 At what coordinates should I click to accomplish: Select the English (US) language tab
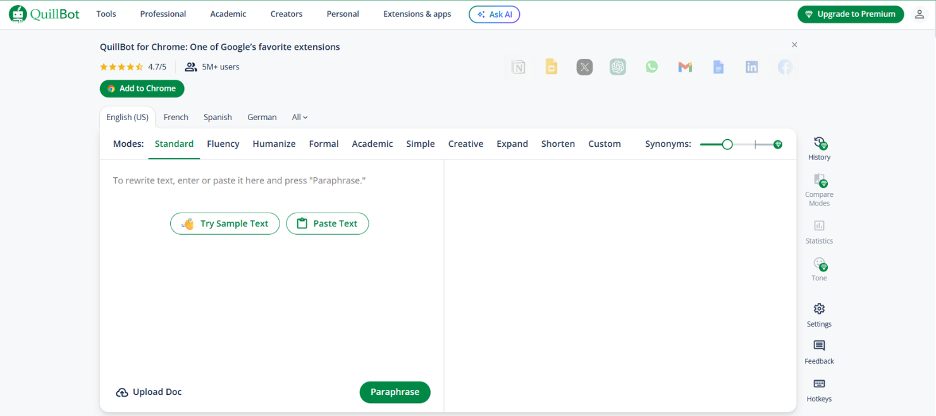tap(127, 117)
